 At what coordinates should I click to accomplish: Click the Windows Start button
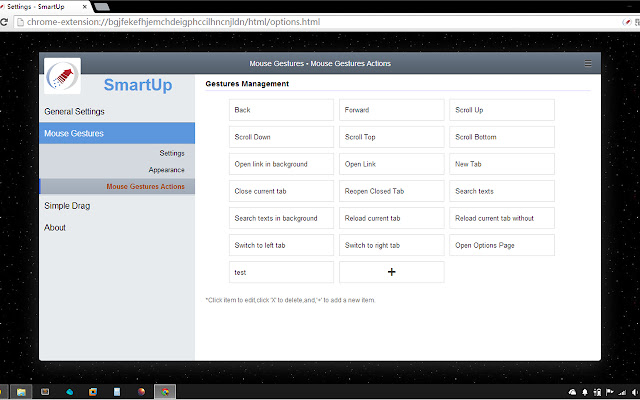tap(4, 391)
